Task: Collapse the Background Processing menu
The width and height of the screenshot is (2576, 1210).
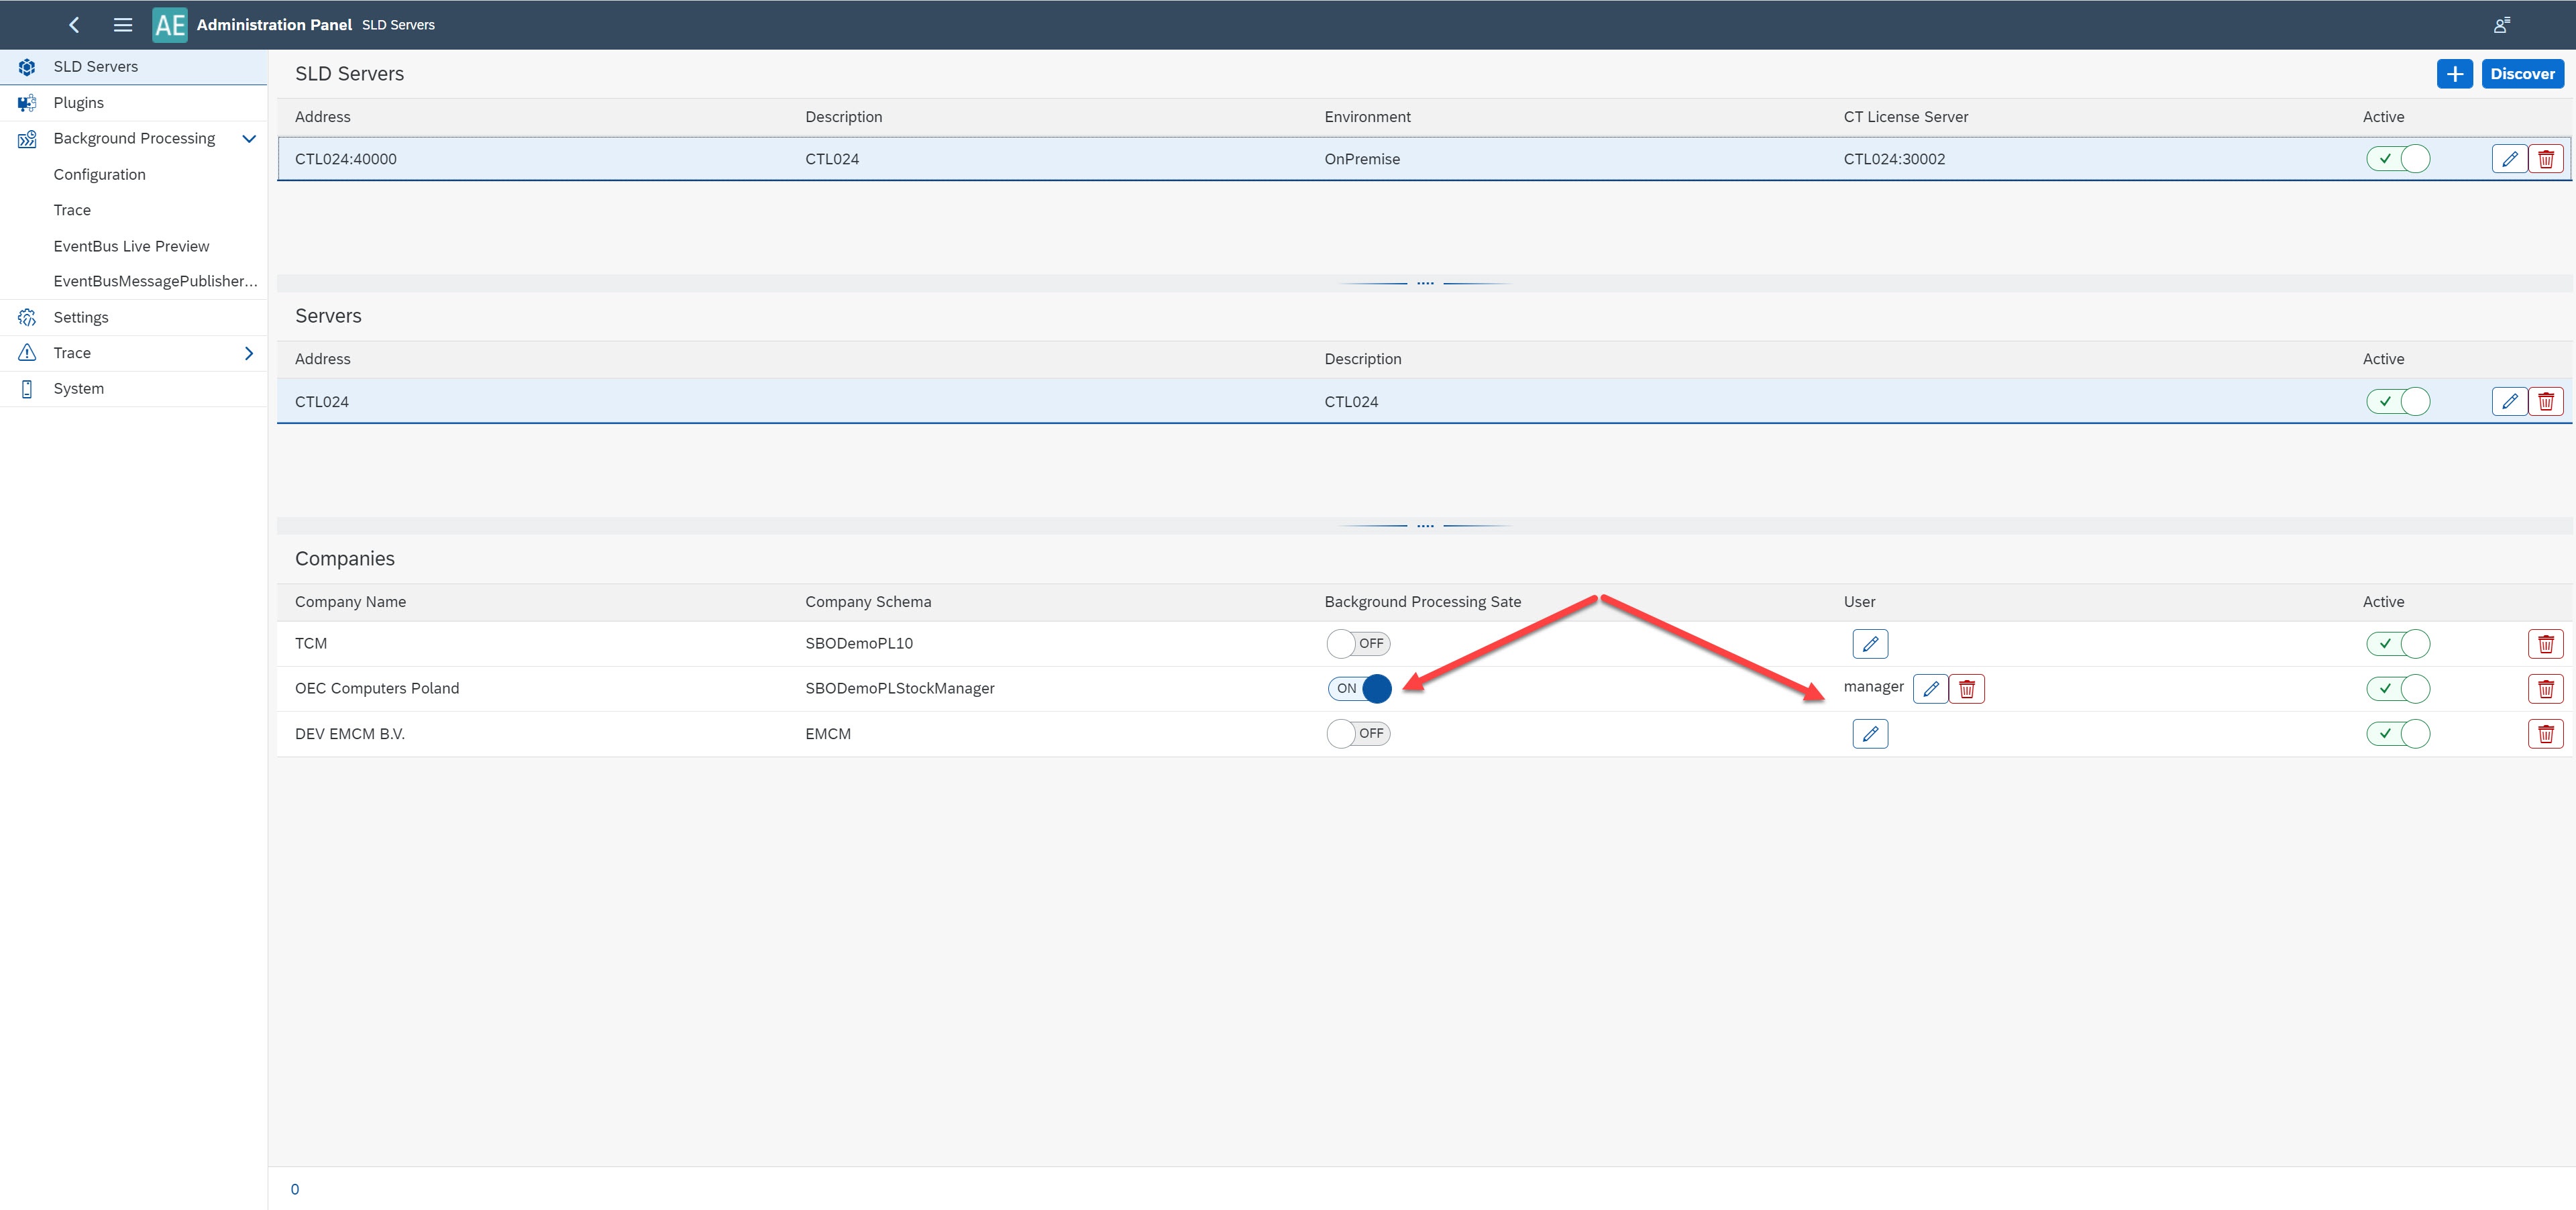Action: (x=248, y=138)
